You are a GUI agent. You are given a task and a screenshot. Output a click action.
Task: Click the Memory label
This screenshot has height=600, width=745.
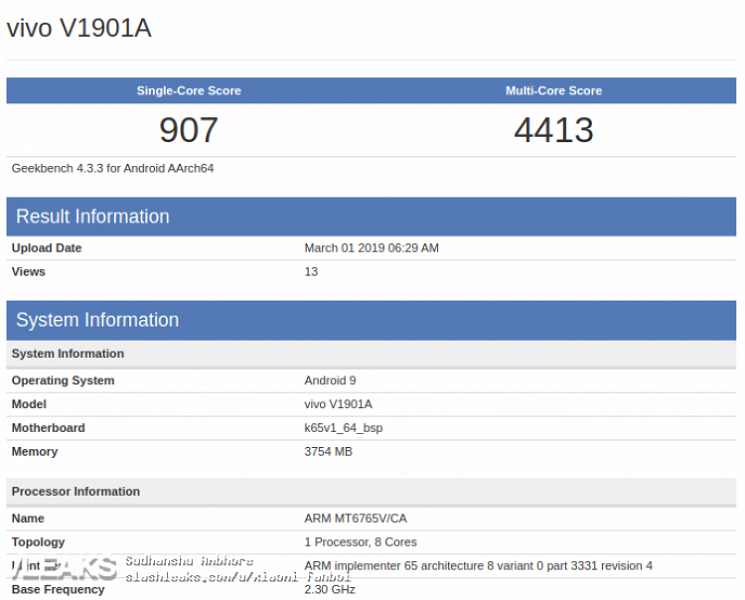[x=35, y=452]
